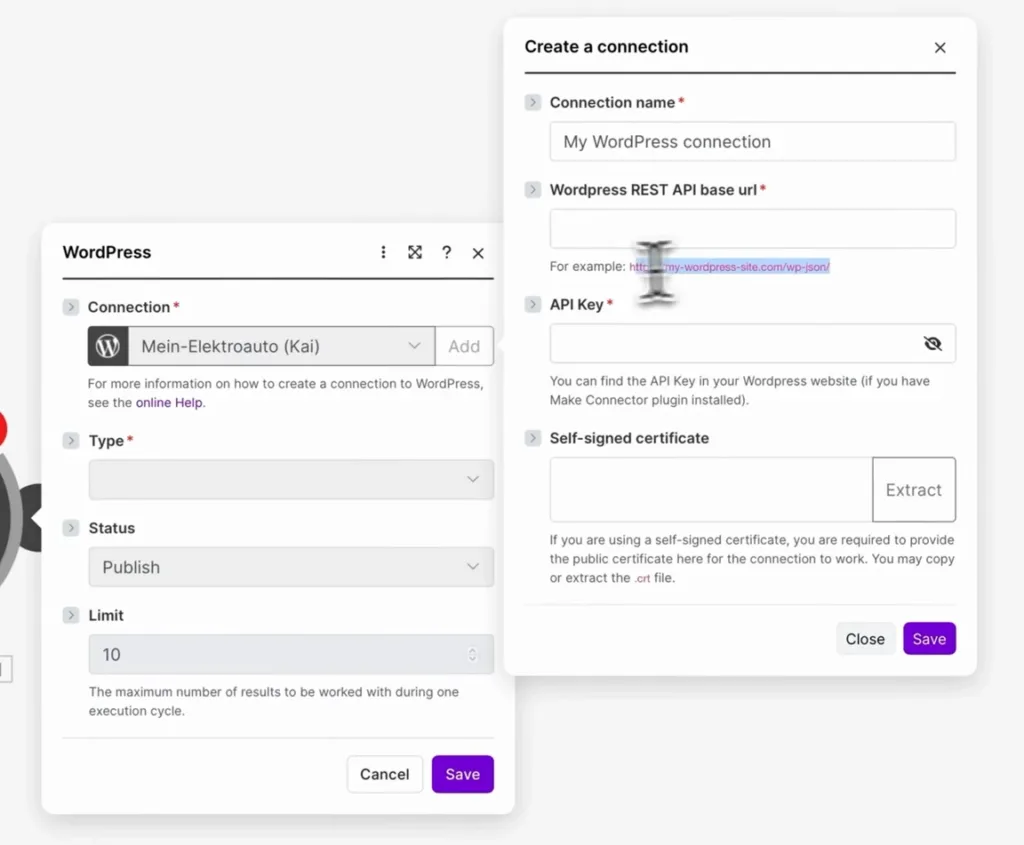Open the empty Type dropdown

291,479
